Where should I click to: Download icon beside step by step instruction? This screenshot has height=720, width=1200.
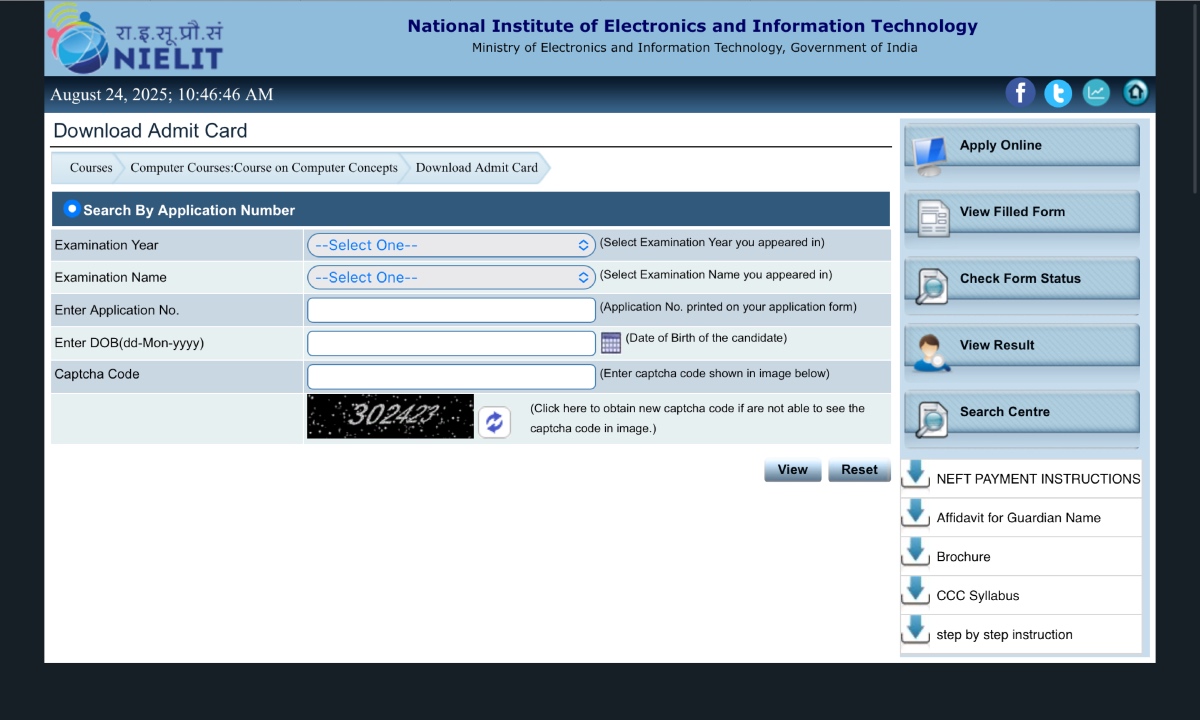915,630
